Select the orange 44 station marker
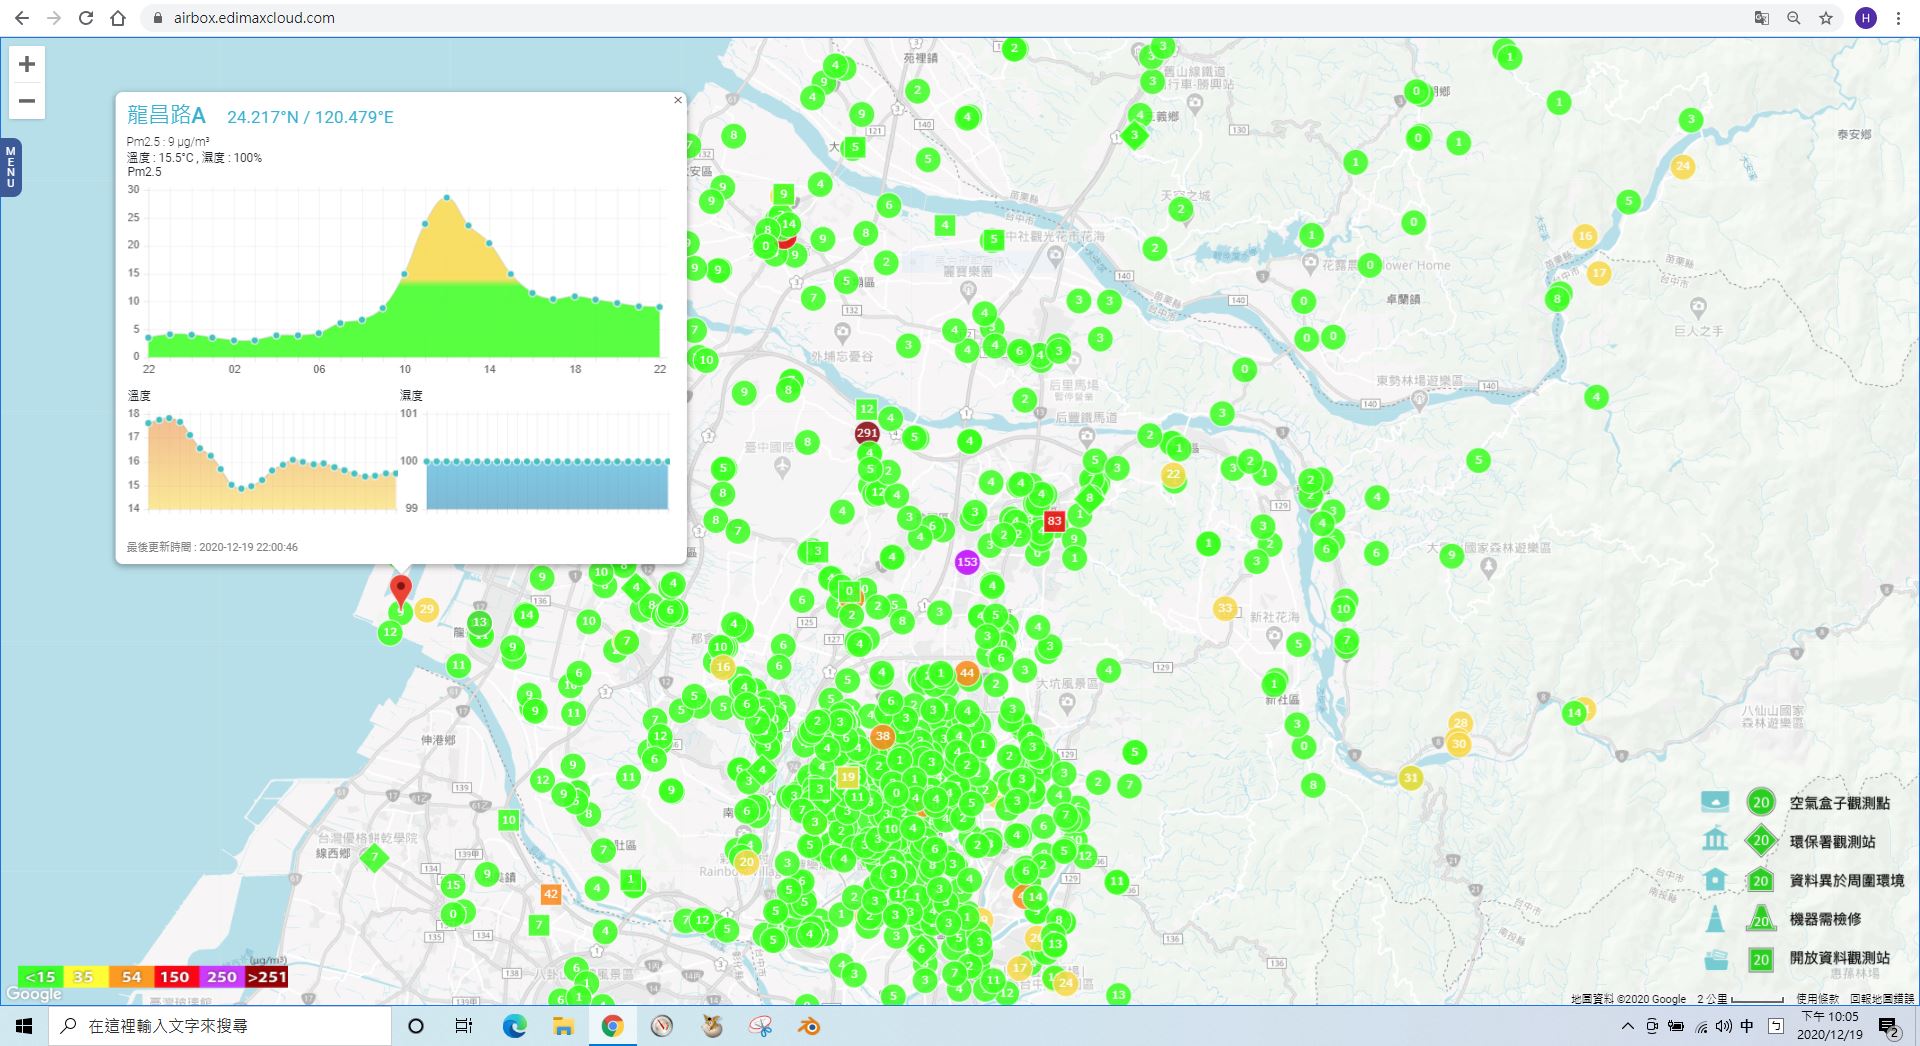The width and height of the screenshot is (1920, 1046). tap(967, 673)
